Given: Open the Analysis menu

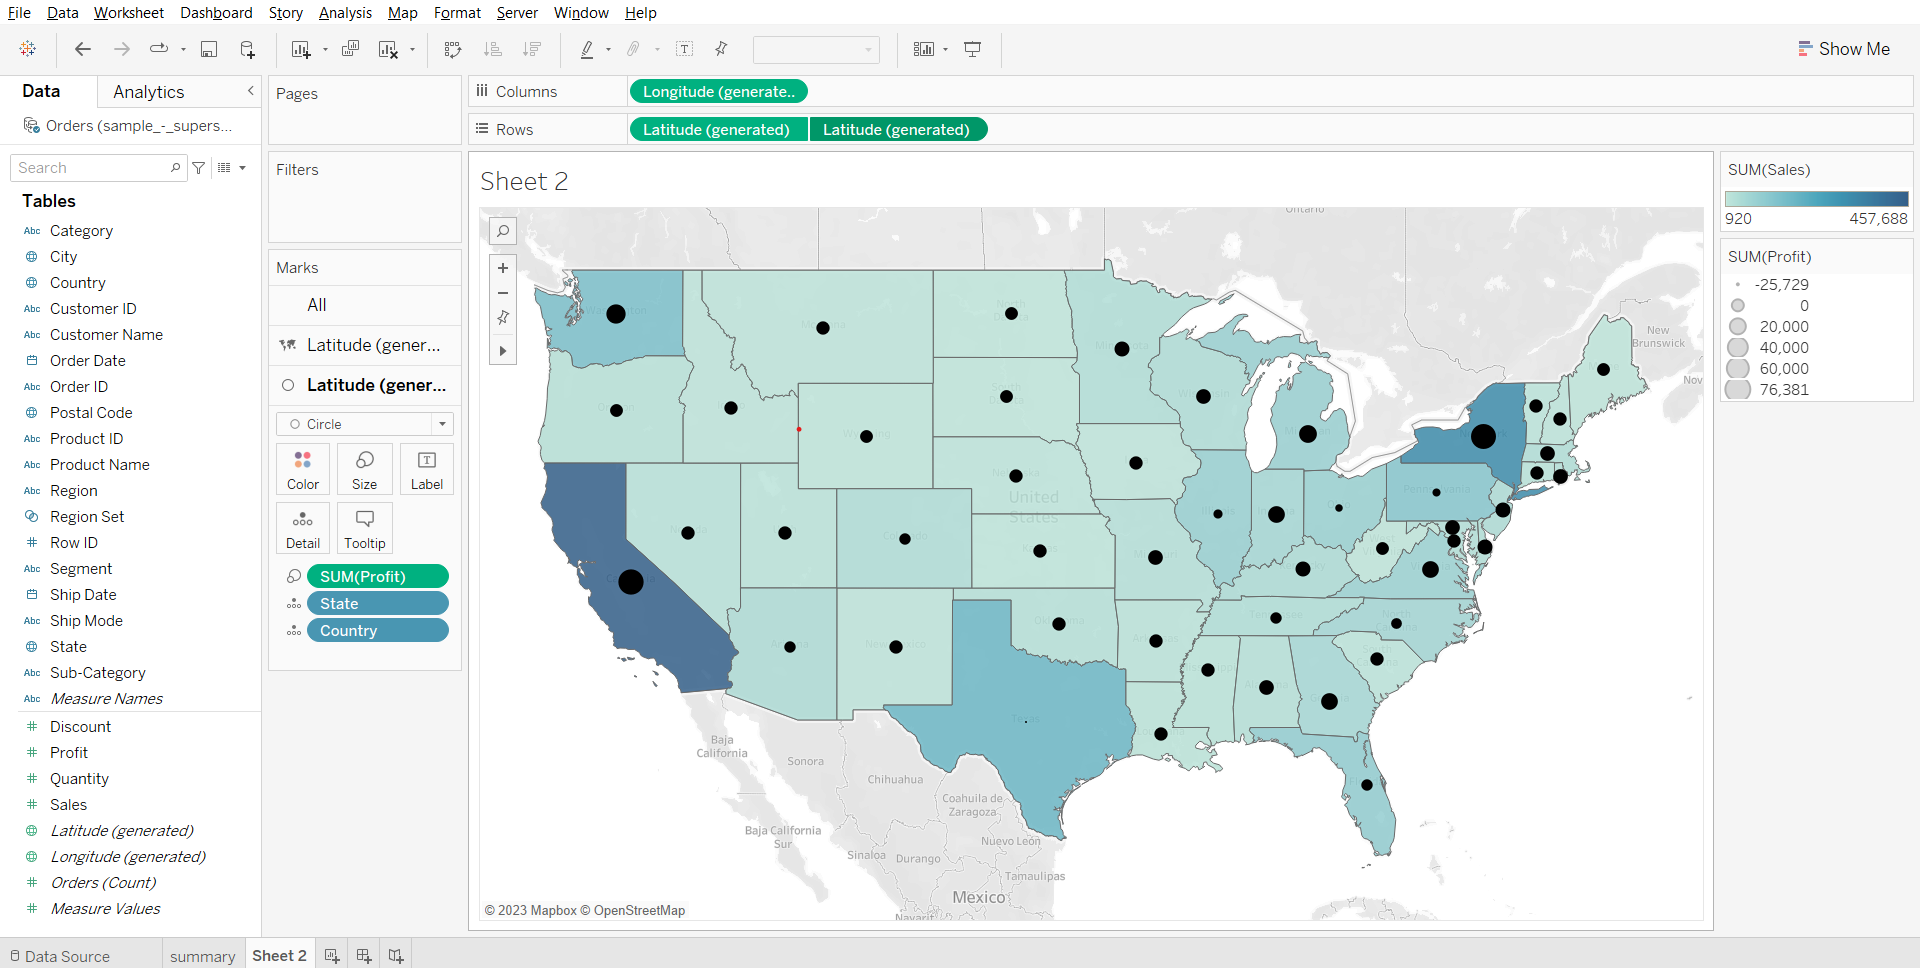Looking at the screenshot, I should [x=345, y=13].
